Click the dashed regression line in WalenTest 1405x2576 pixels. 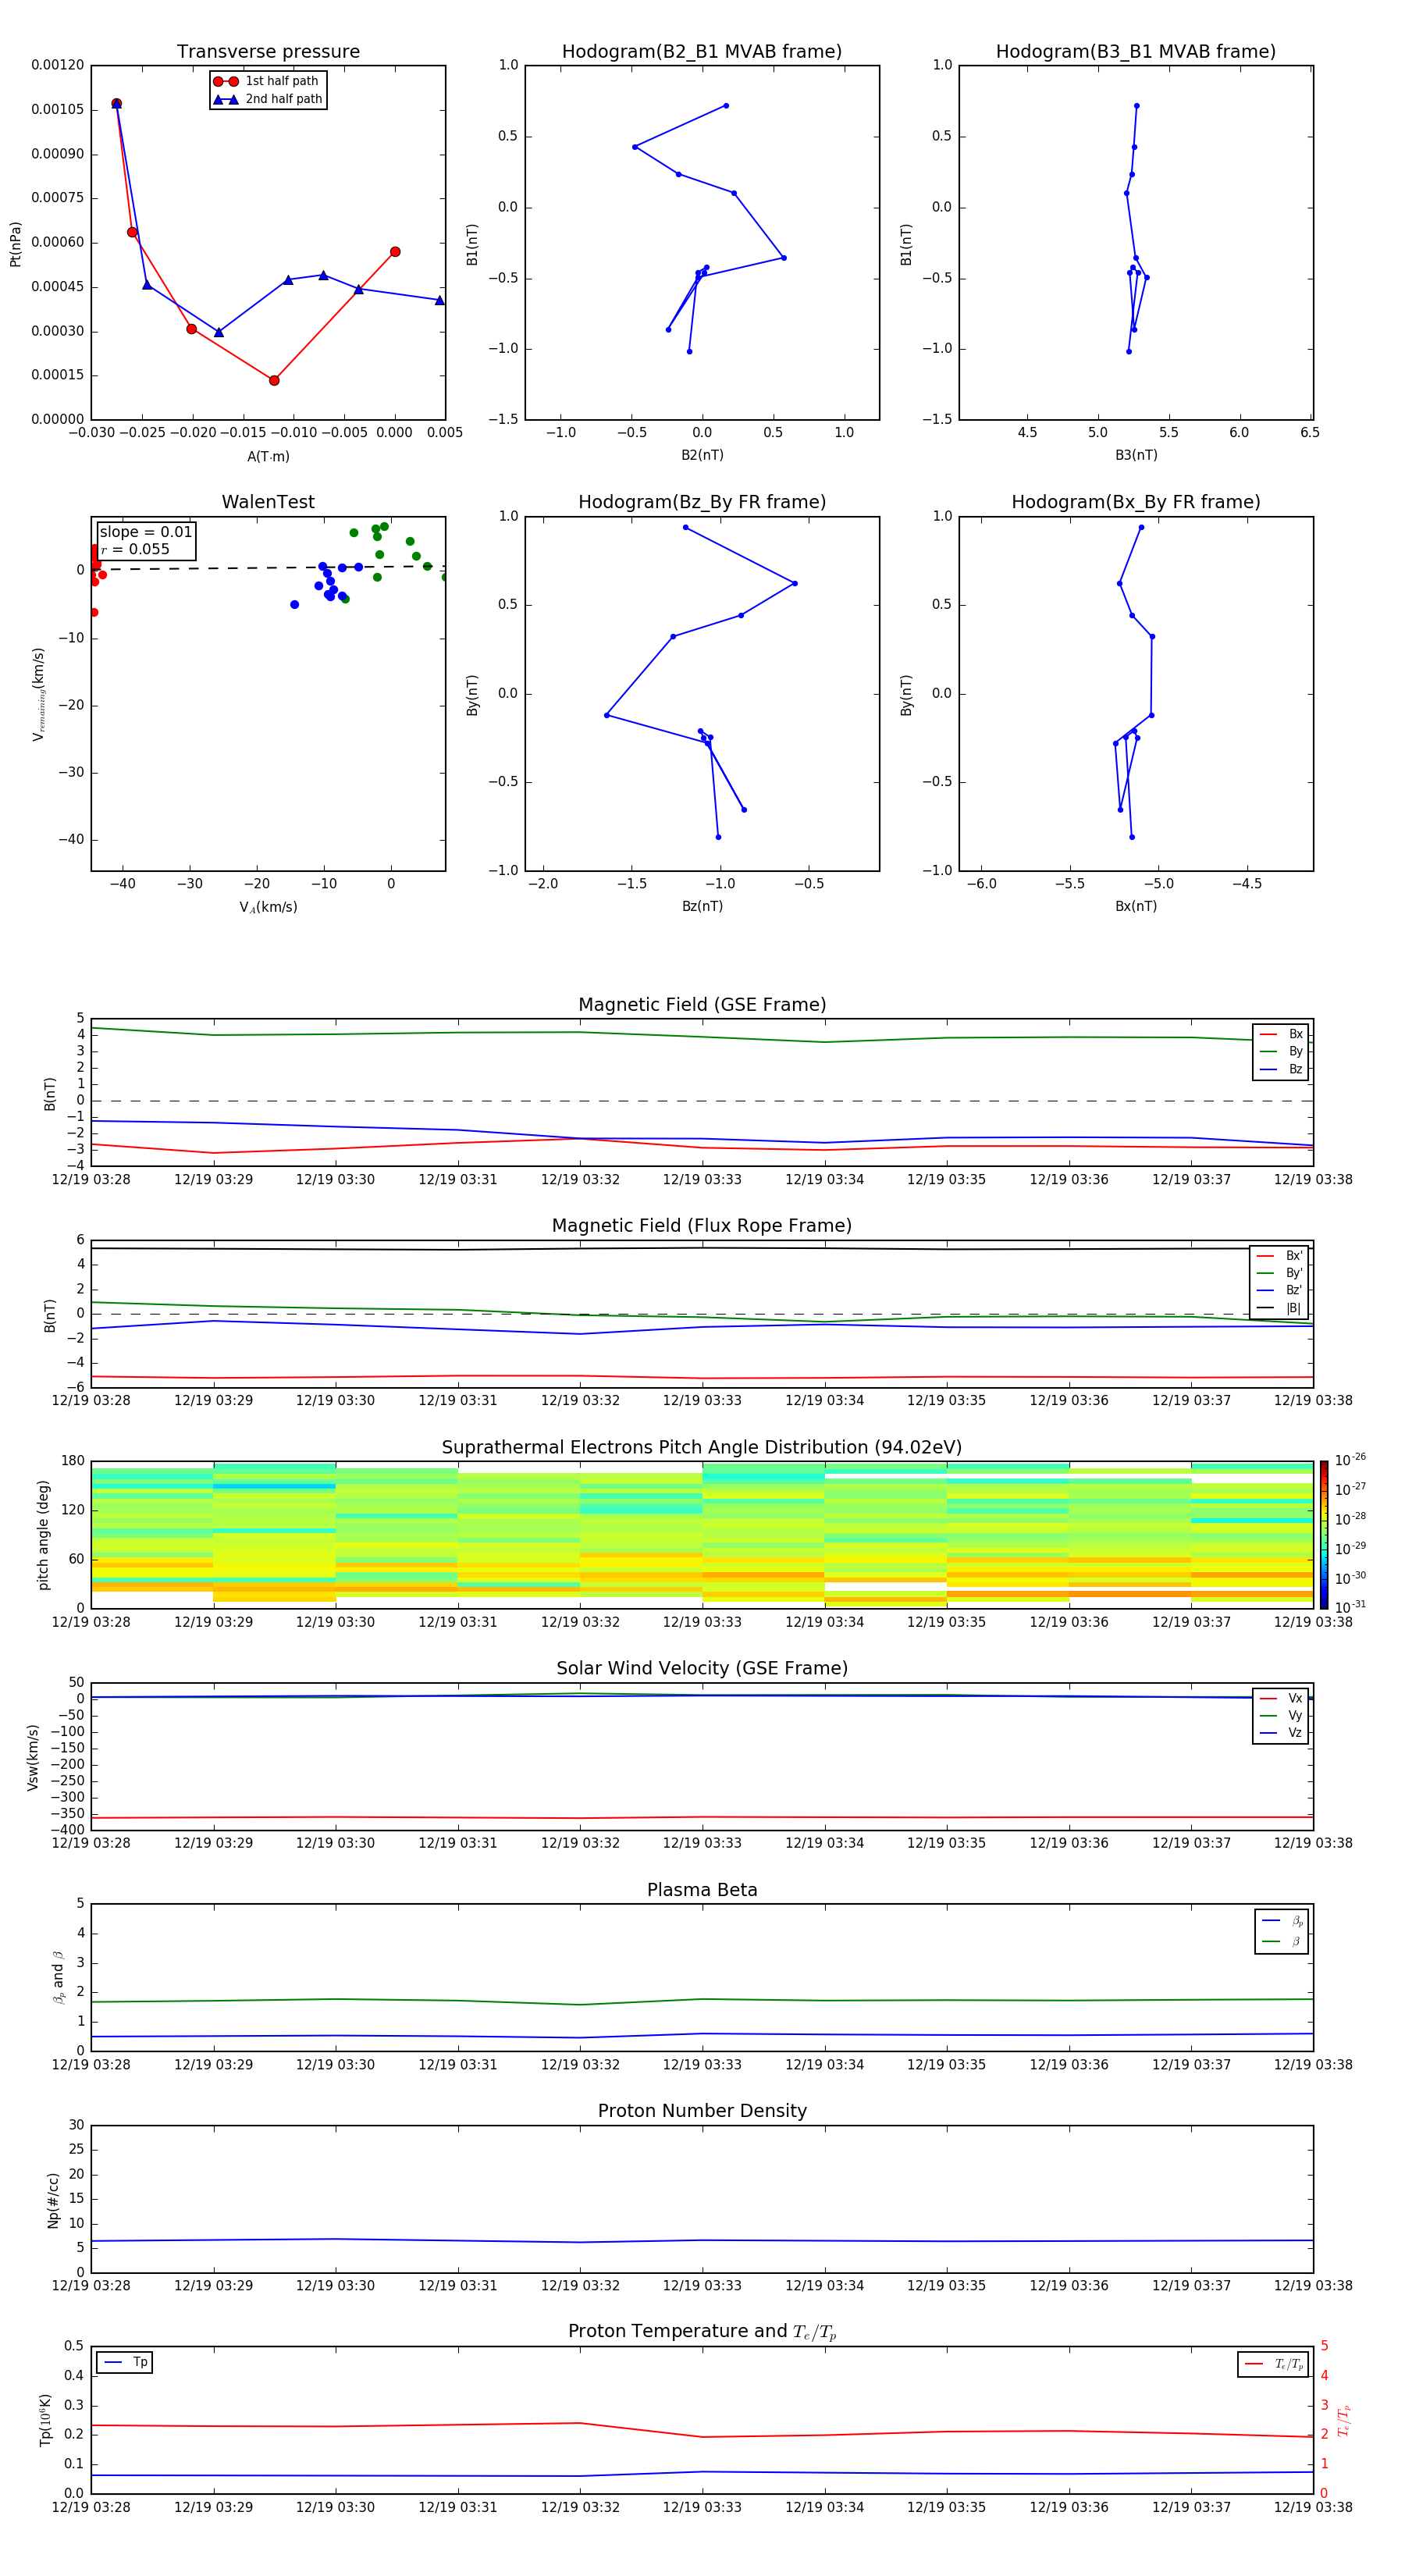pos(268,568)
